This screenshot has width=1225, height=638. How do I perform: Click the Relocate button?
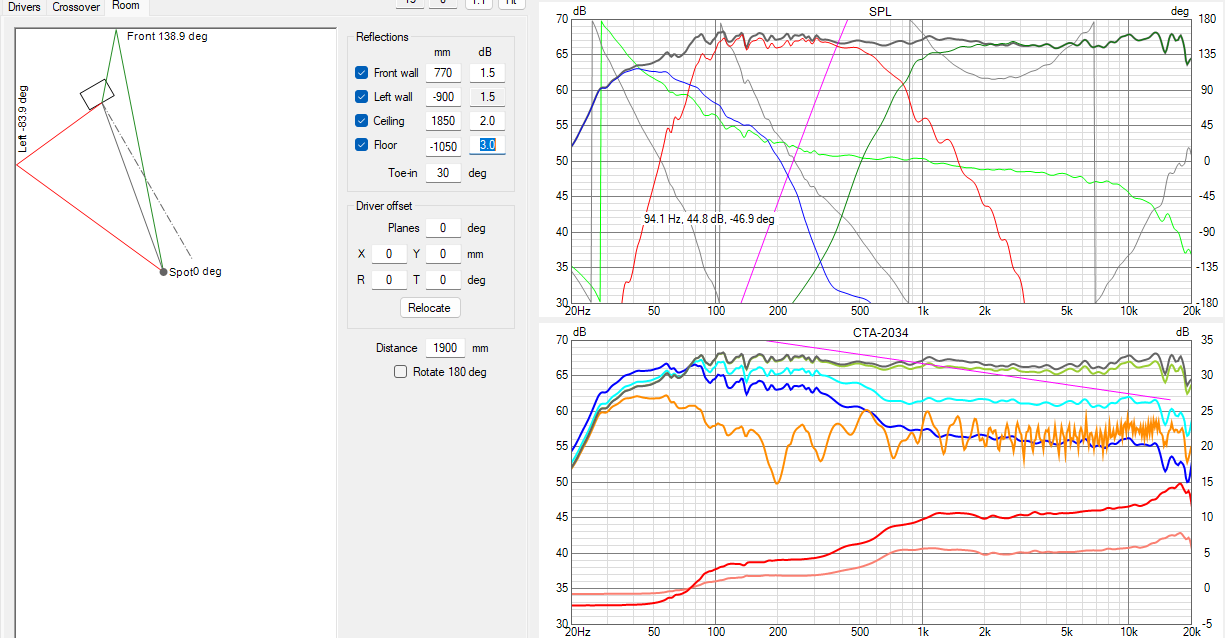tap(429, 308)
